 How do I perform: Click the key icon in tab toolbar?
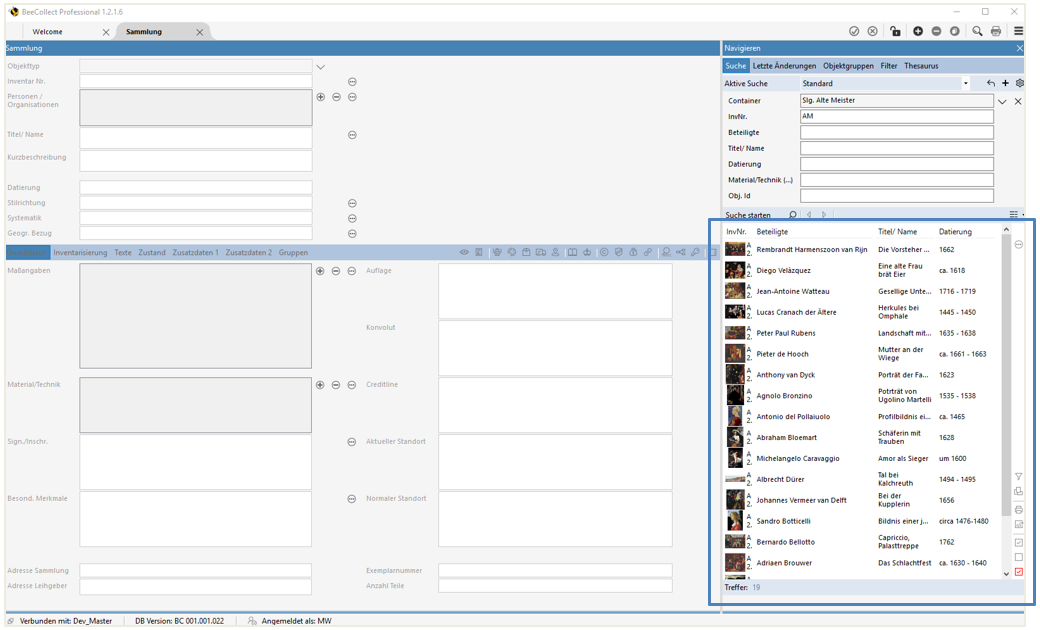(695, 253)
